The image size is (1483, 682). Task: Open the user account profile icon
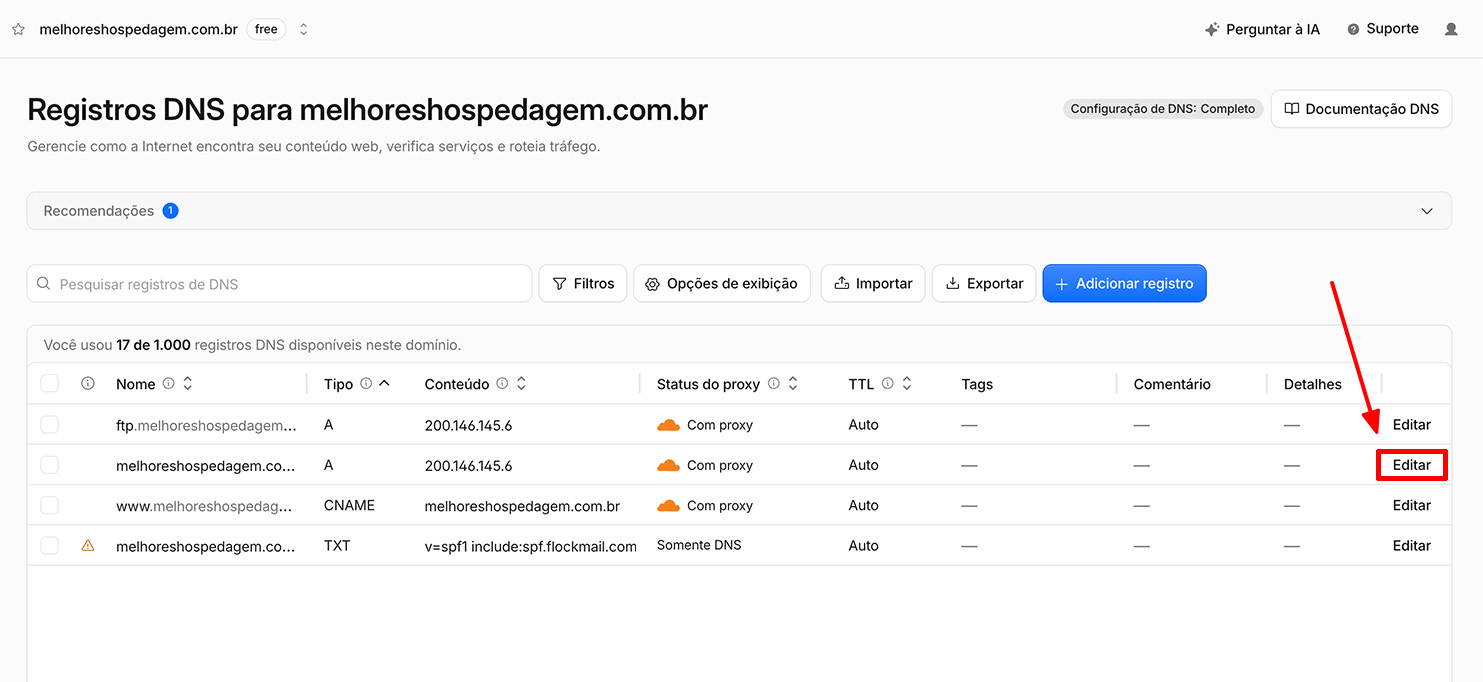[x=1451, y=29]
